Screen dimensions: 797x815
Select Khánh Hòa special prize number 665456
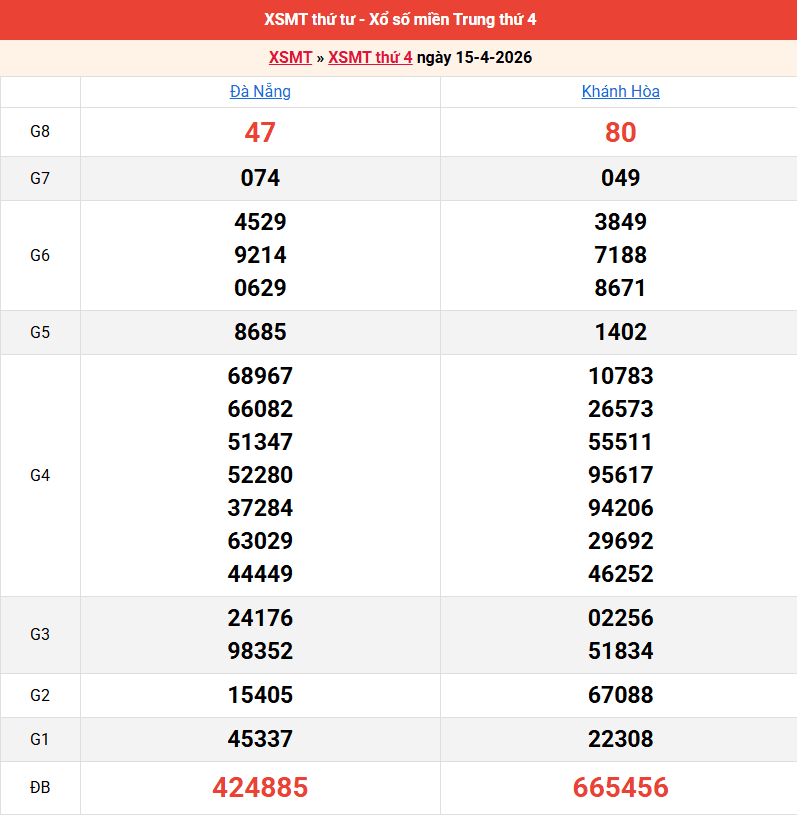tap(620, 788)
